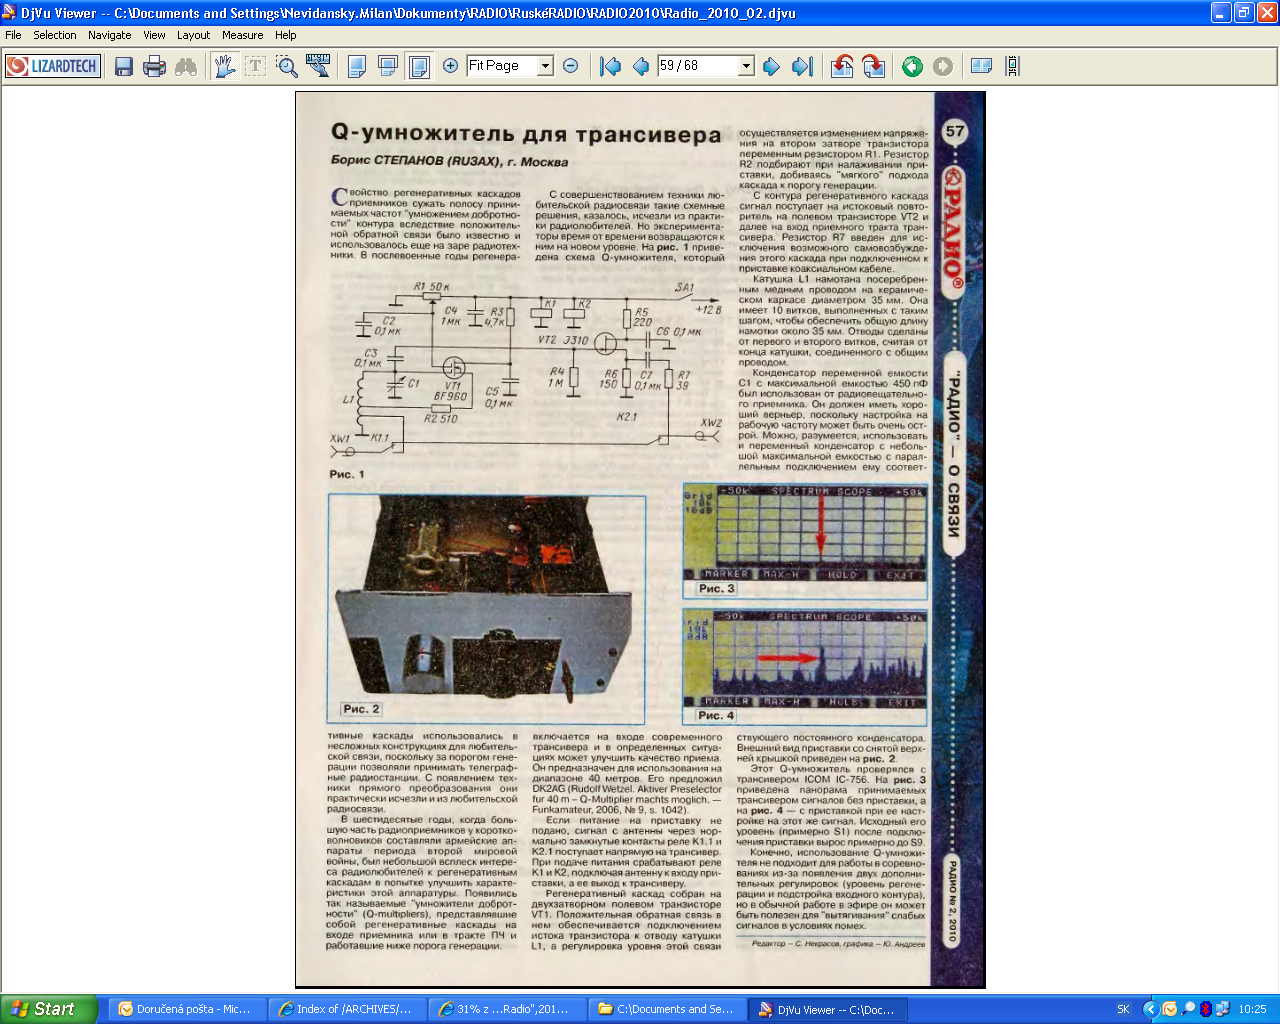
Task: Rotate page counterclockwise
Action: [843, 66]
